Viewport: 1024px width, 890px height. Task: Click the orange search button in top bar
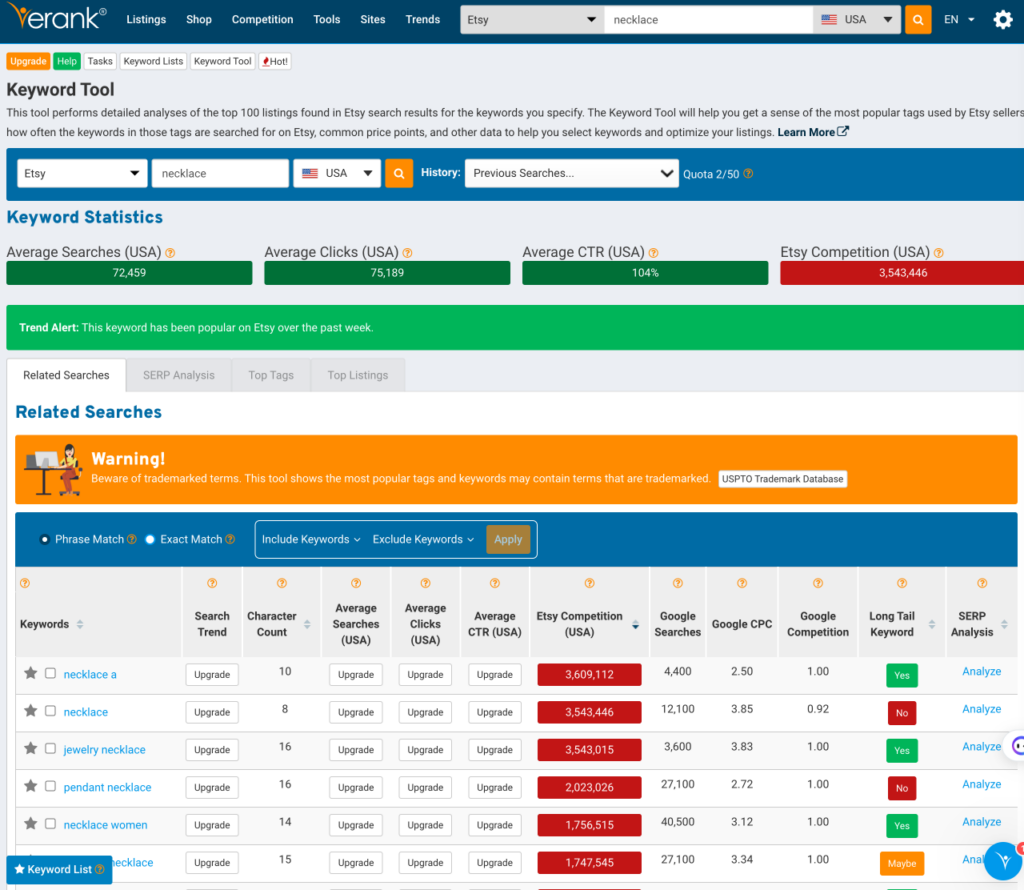tap(917, 20)
